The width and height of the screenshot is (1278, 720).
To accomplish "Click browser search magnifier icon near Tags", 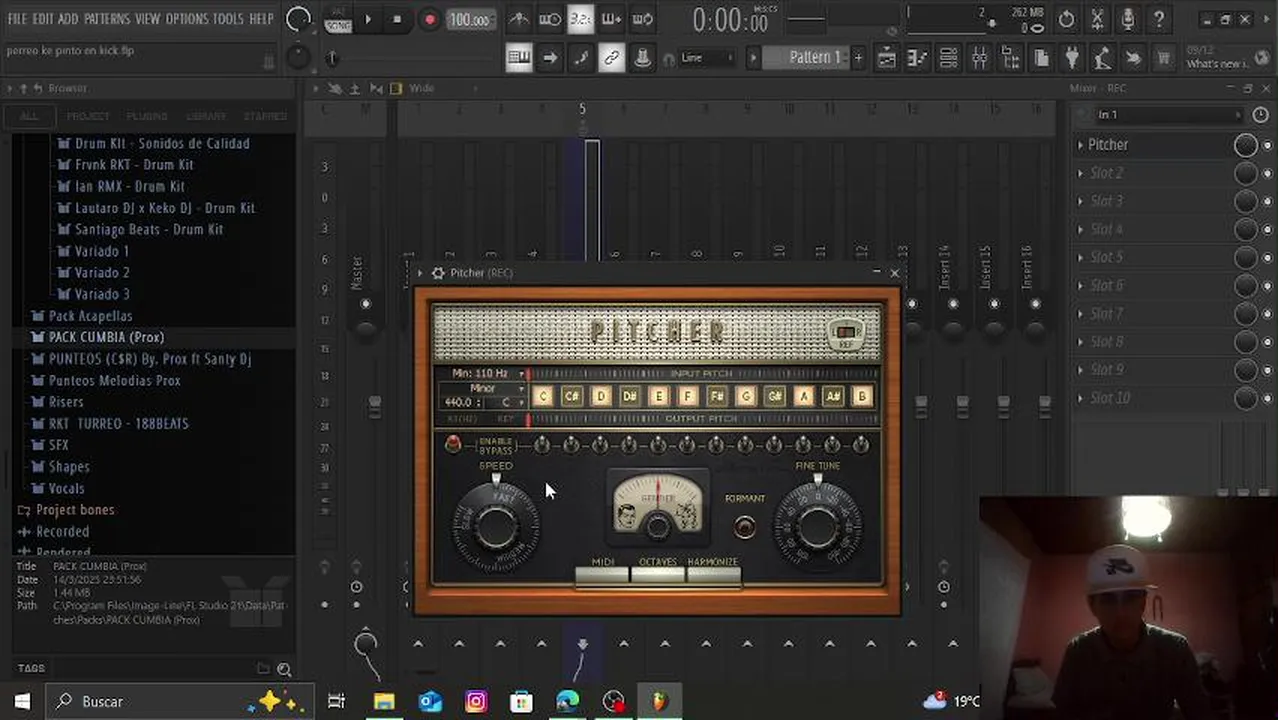I will 284,669.
